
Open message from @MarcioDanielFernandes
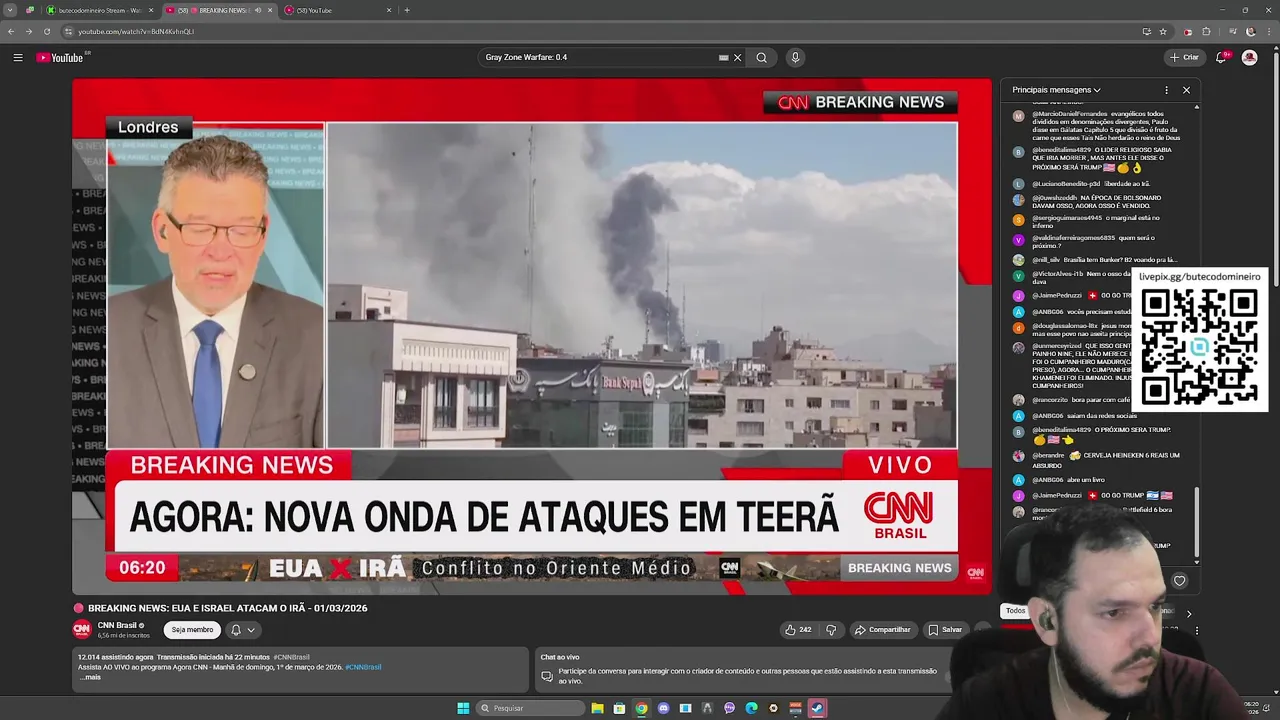coord(1097,125)
